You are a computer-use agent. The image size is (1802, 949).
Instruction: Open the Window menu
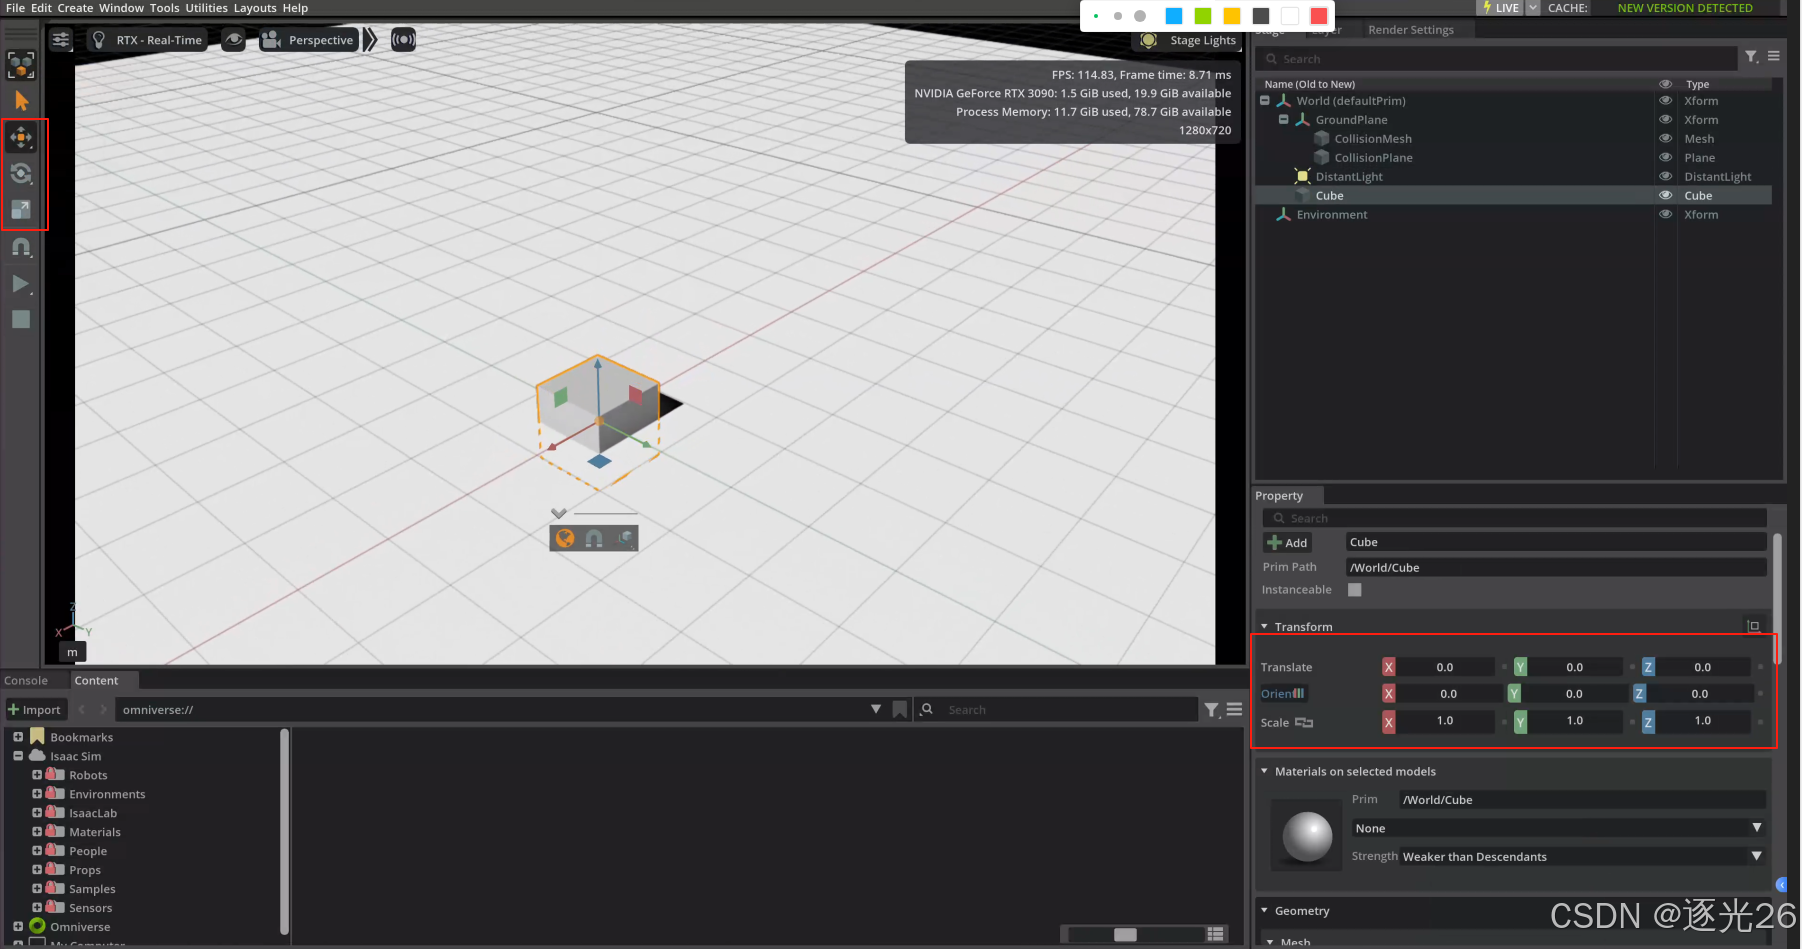121,8
